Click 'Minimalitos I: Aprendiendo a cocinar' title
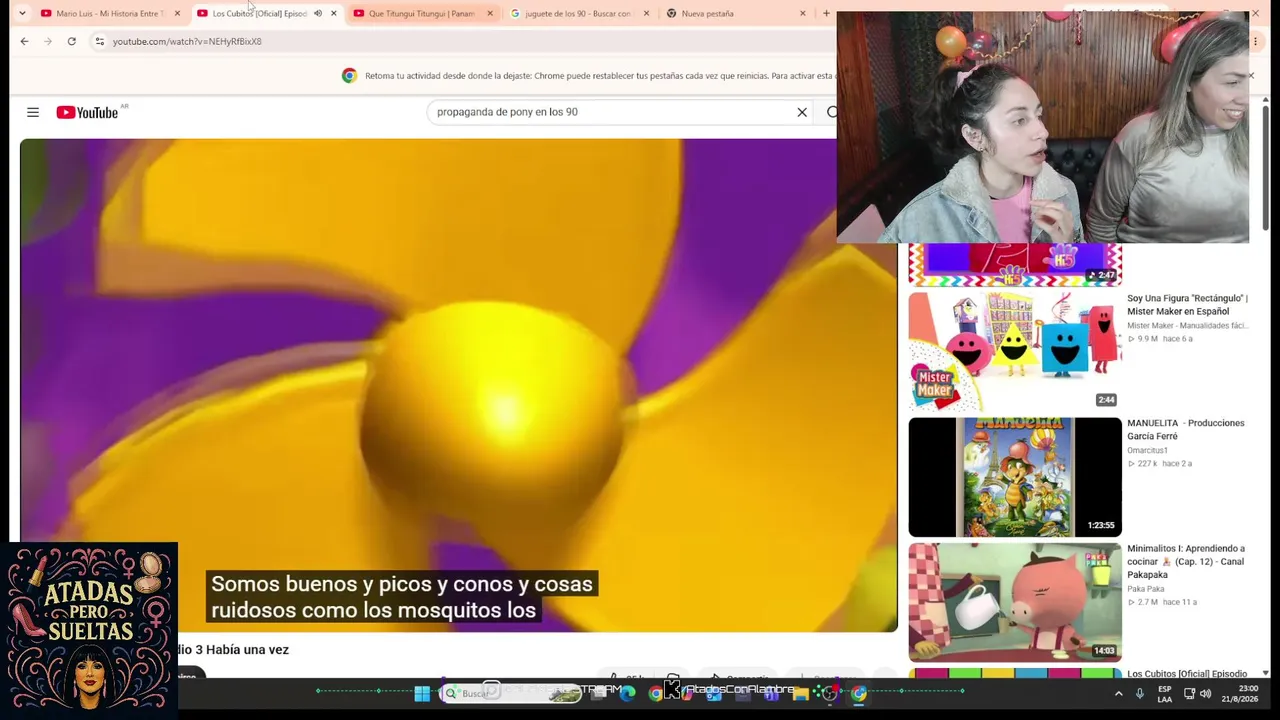 (x=1186, y=561)
